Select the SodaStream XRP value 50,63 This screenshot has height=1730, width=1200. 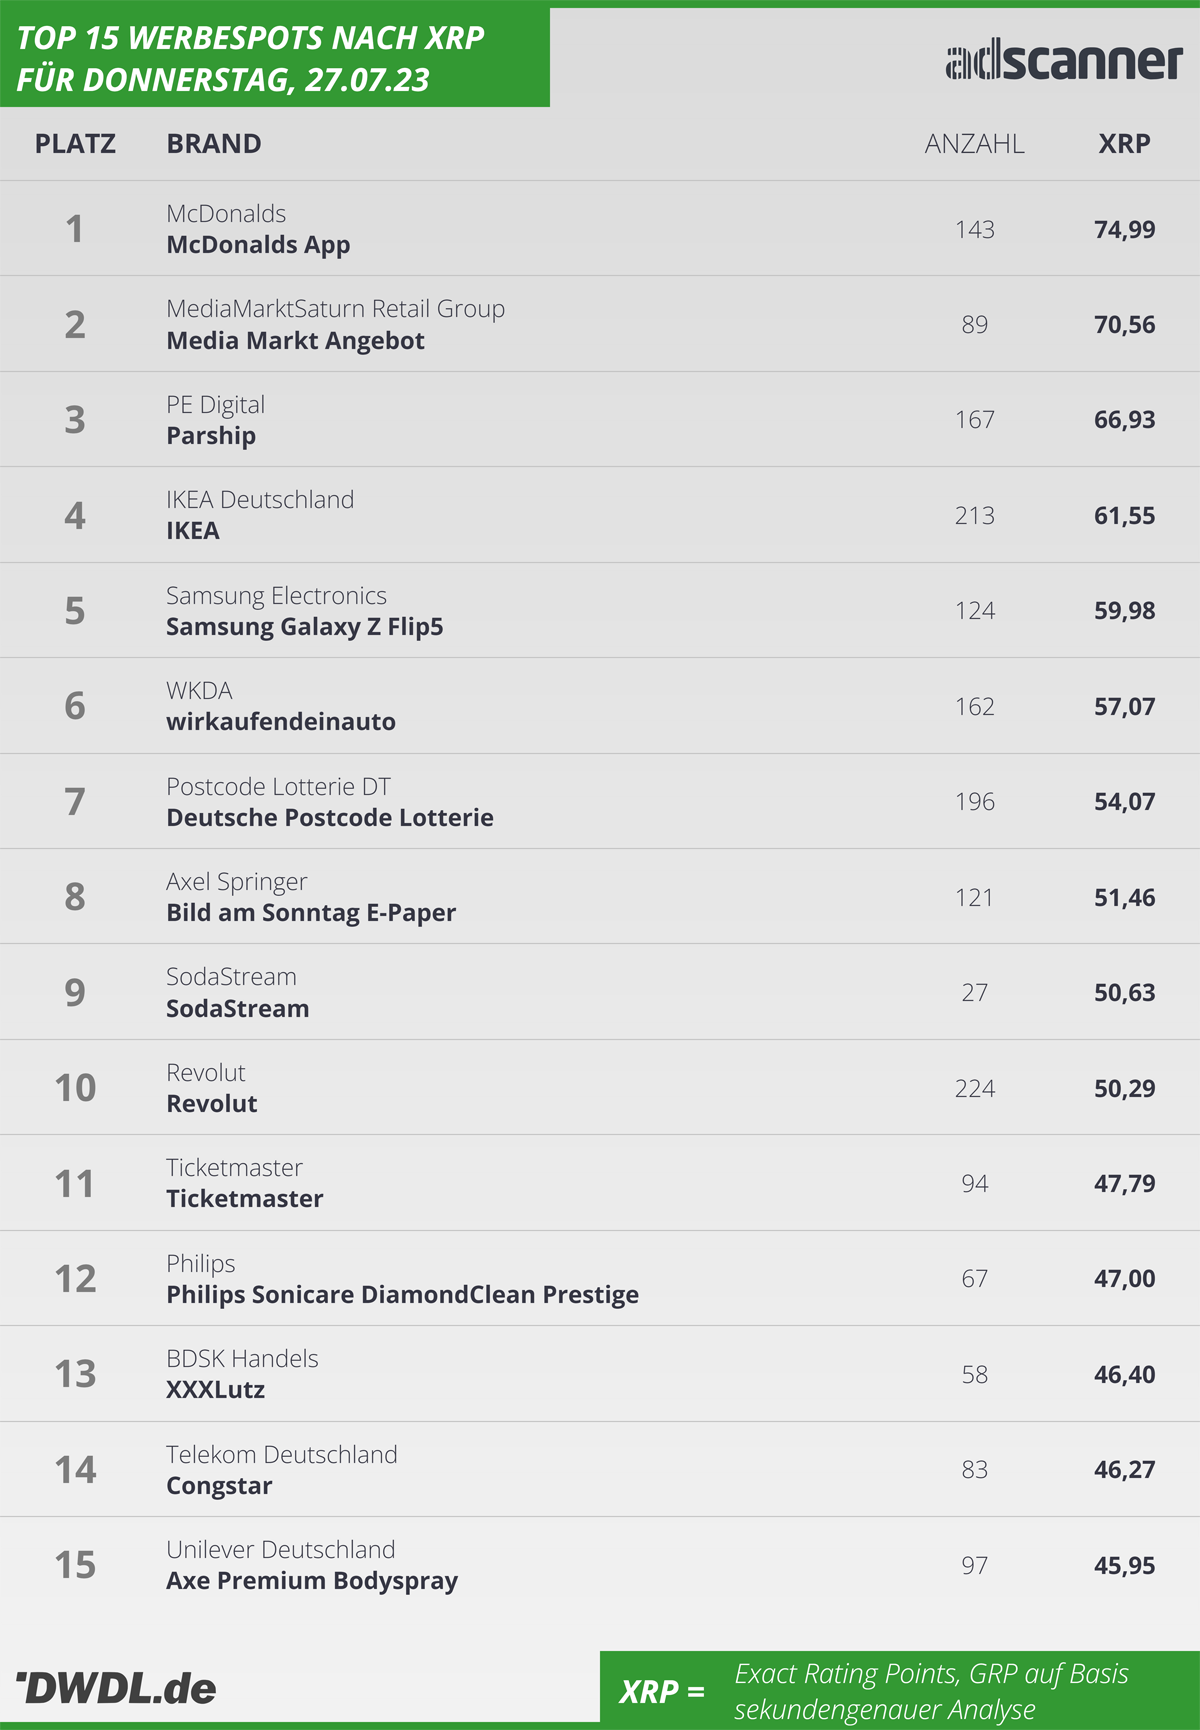tap(1124, 993)
